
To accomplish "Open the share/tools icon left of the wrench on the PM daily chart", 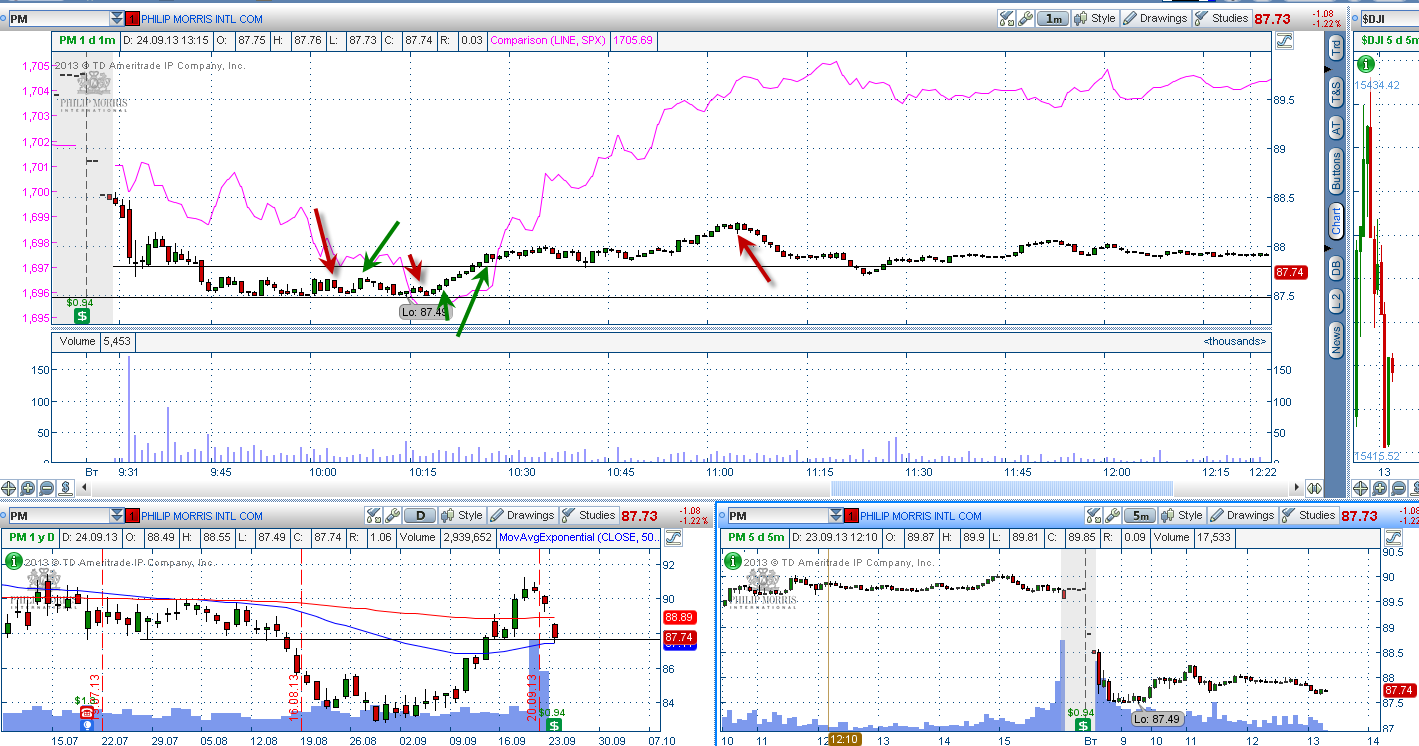I will click(374, 516).
